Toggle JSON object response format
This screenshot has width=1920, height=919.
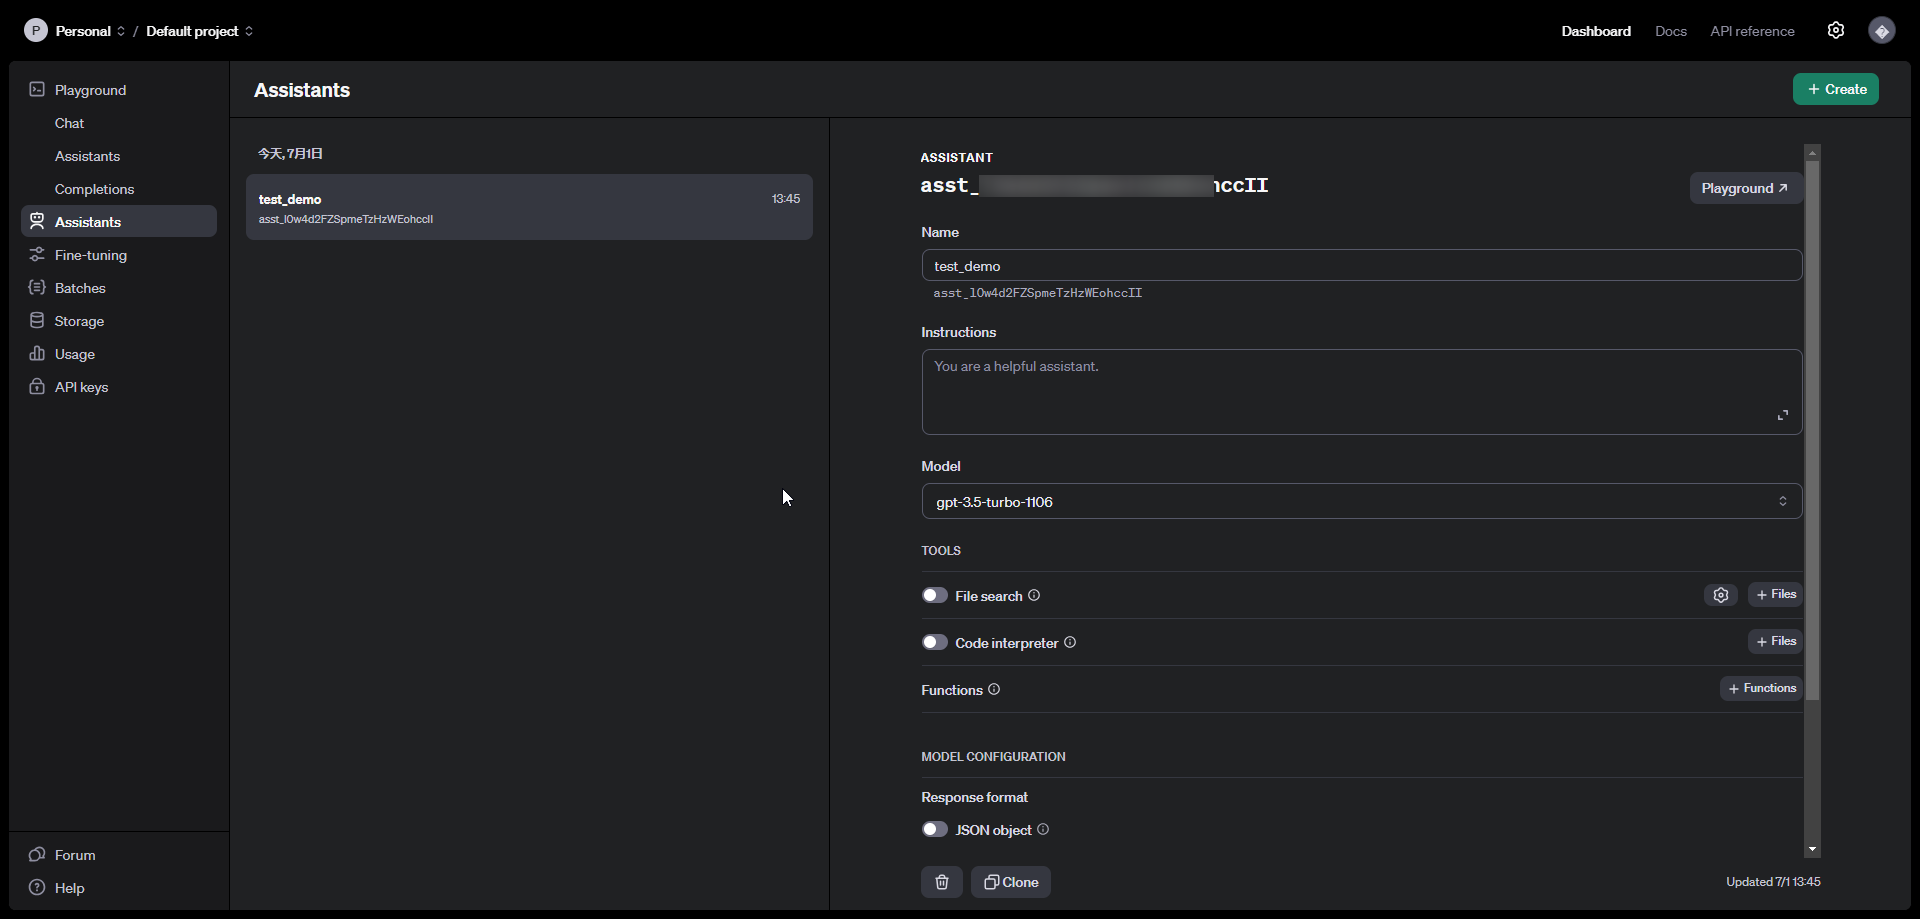click(x=935, y=829)
